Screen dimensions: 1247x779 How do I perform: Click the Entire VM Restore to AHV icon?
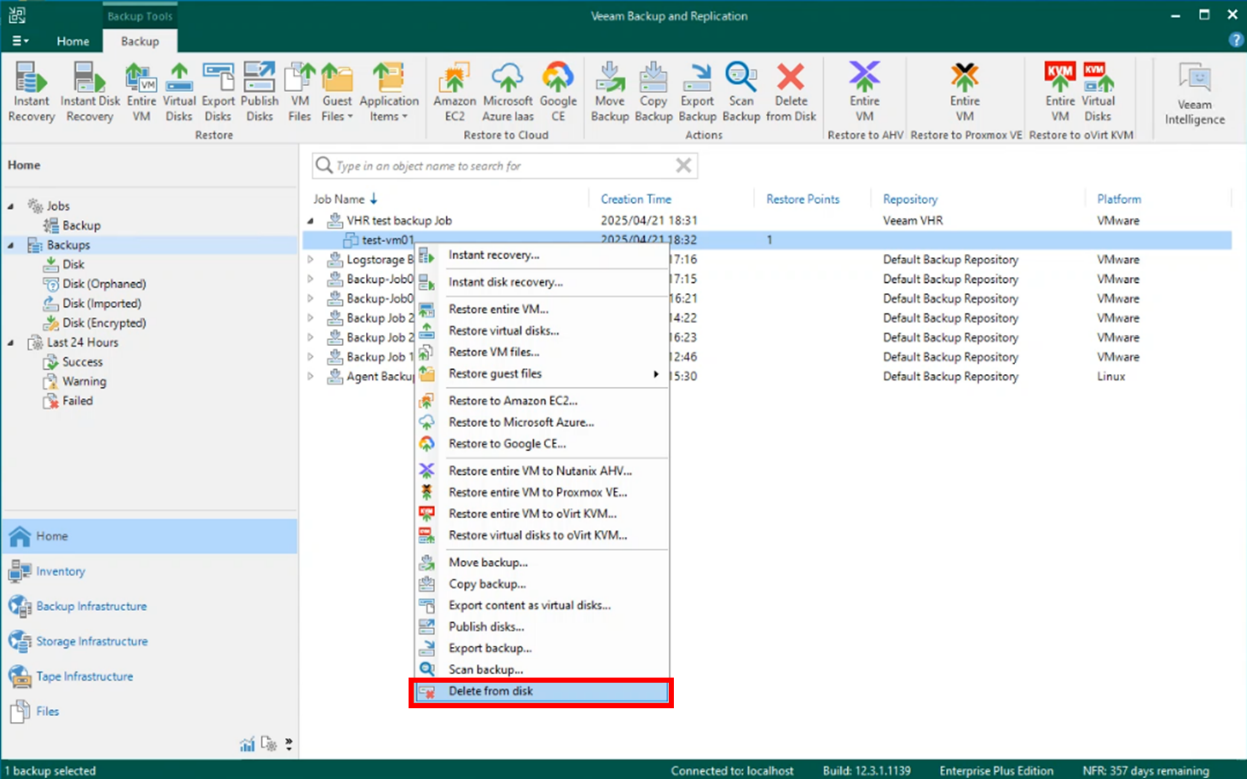[x=864, y=92]
